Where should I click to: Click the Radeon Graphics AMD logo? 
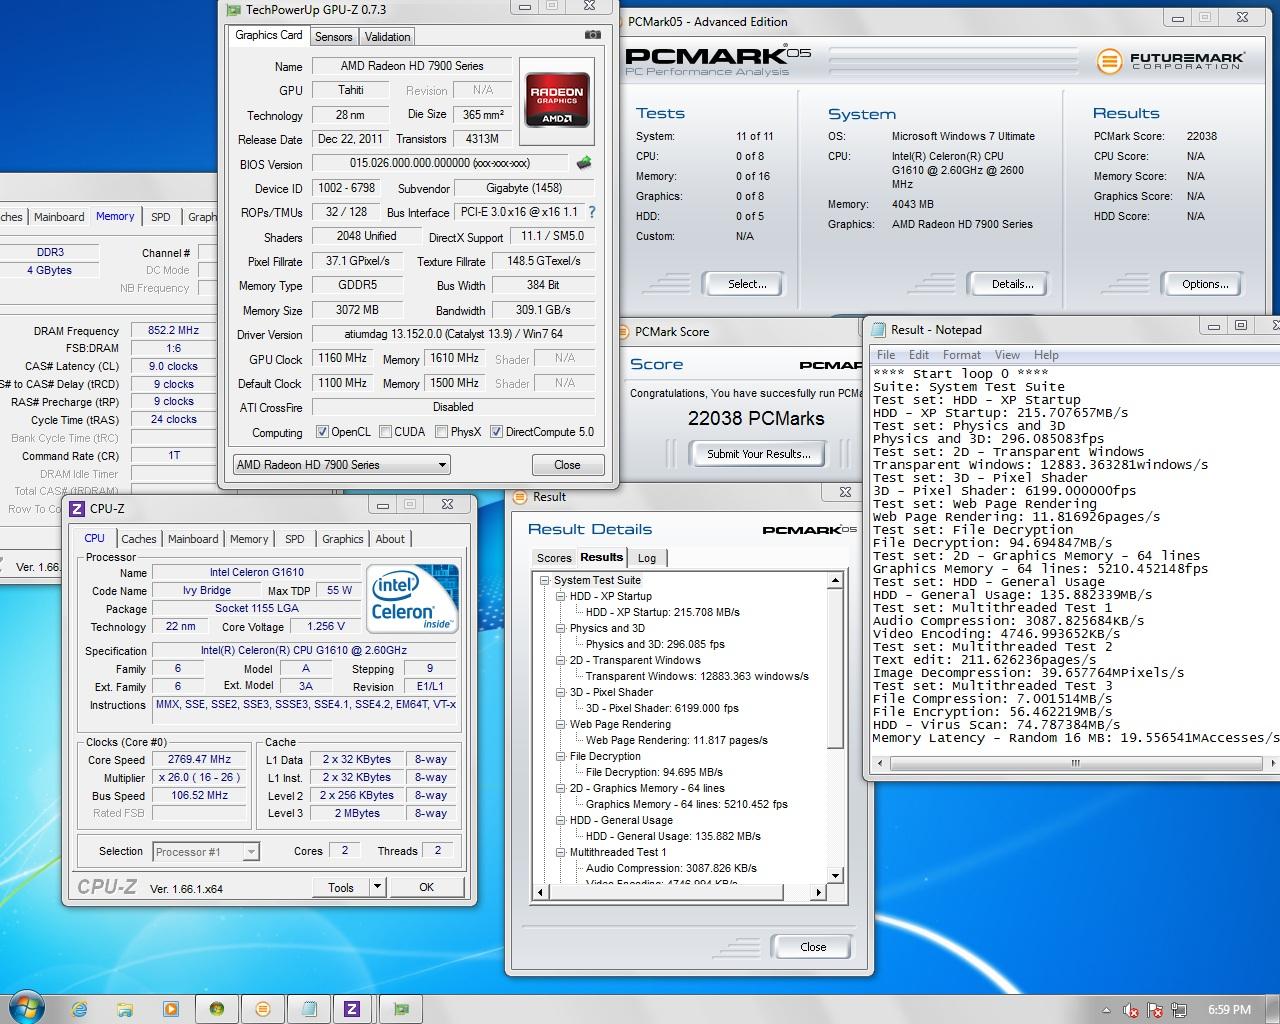557,101
